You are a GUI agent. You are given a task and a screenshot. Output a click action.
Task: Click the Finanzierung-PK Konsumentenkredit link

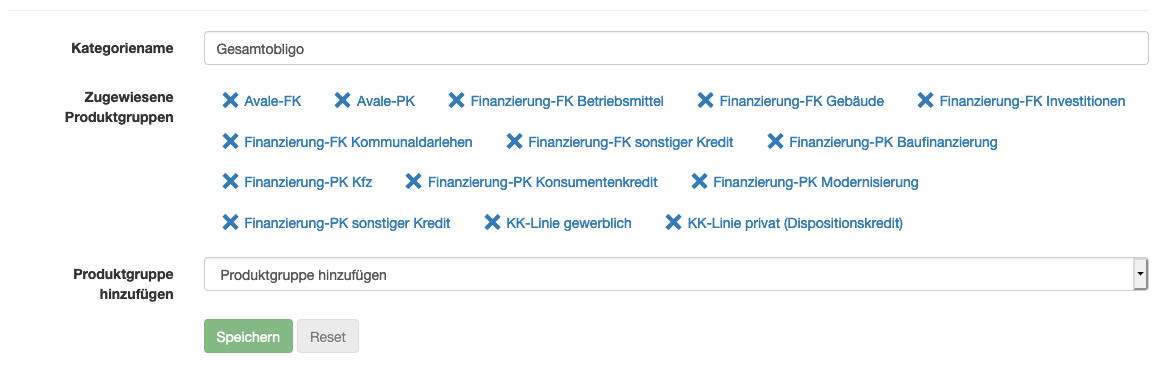[x=543, y=182]
